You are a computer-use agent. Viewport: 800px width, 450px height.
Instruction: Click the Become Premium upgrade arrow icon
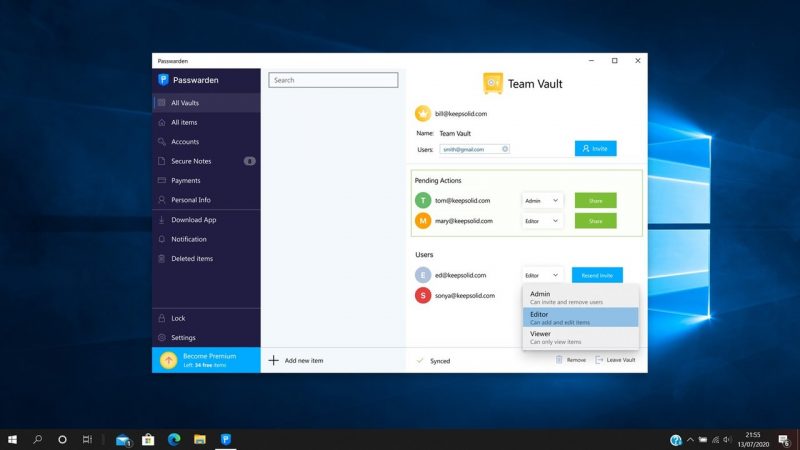pos(168,360)
